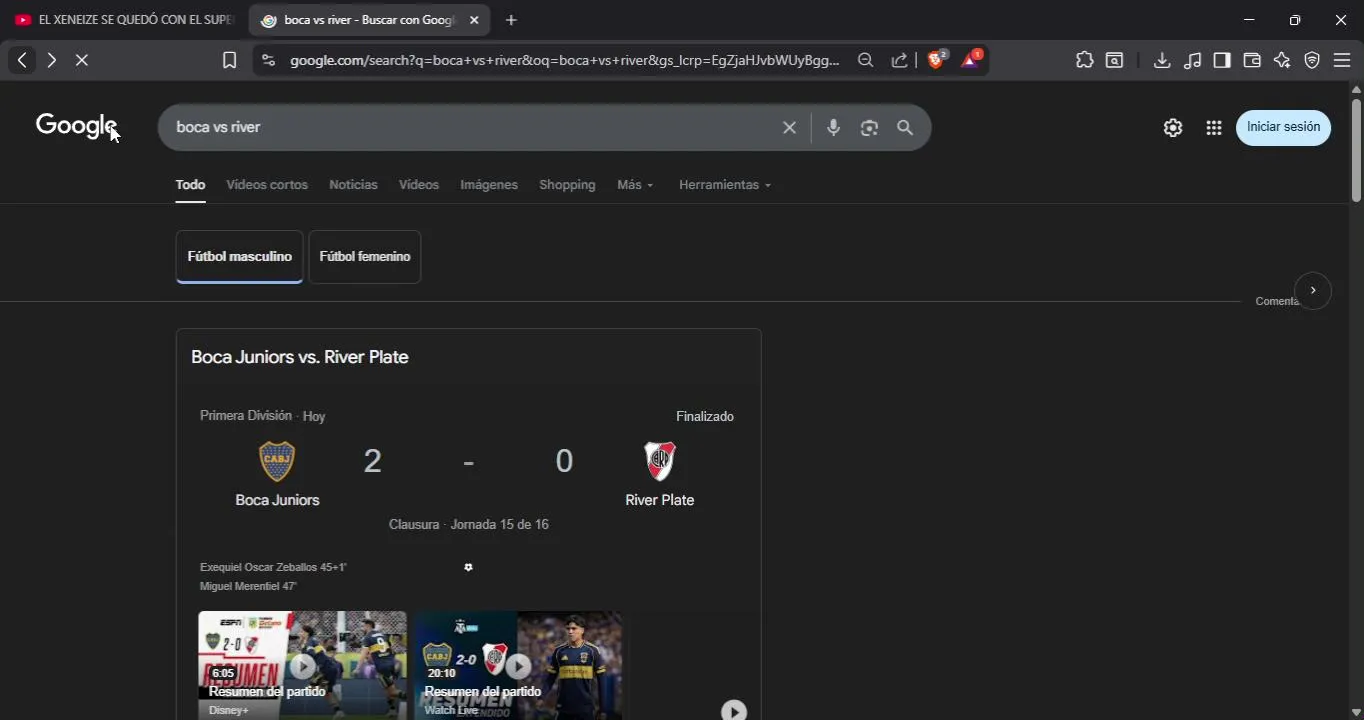Expand the Herramientas dropdown

click(725, 185)
